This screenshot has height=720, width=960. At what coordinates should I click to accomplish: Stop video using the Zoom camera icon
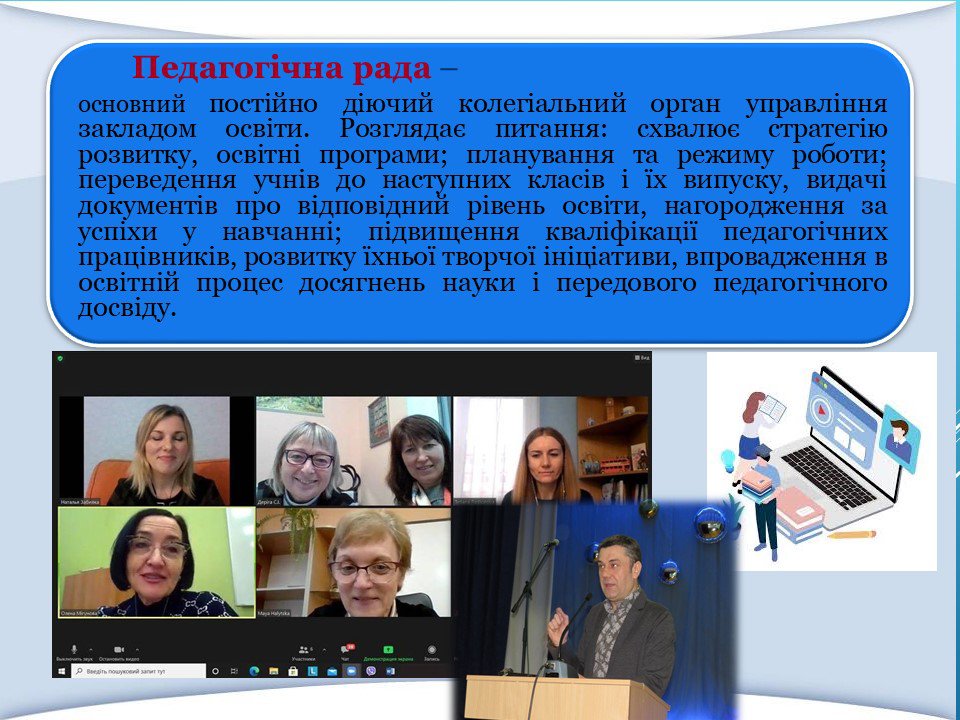pos(119,653)
